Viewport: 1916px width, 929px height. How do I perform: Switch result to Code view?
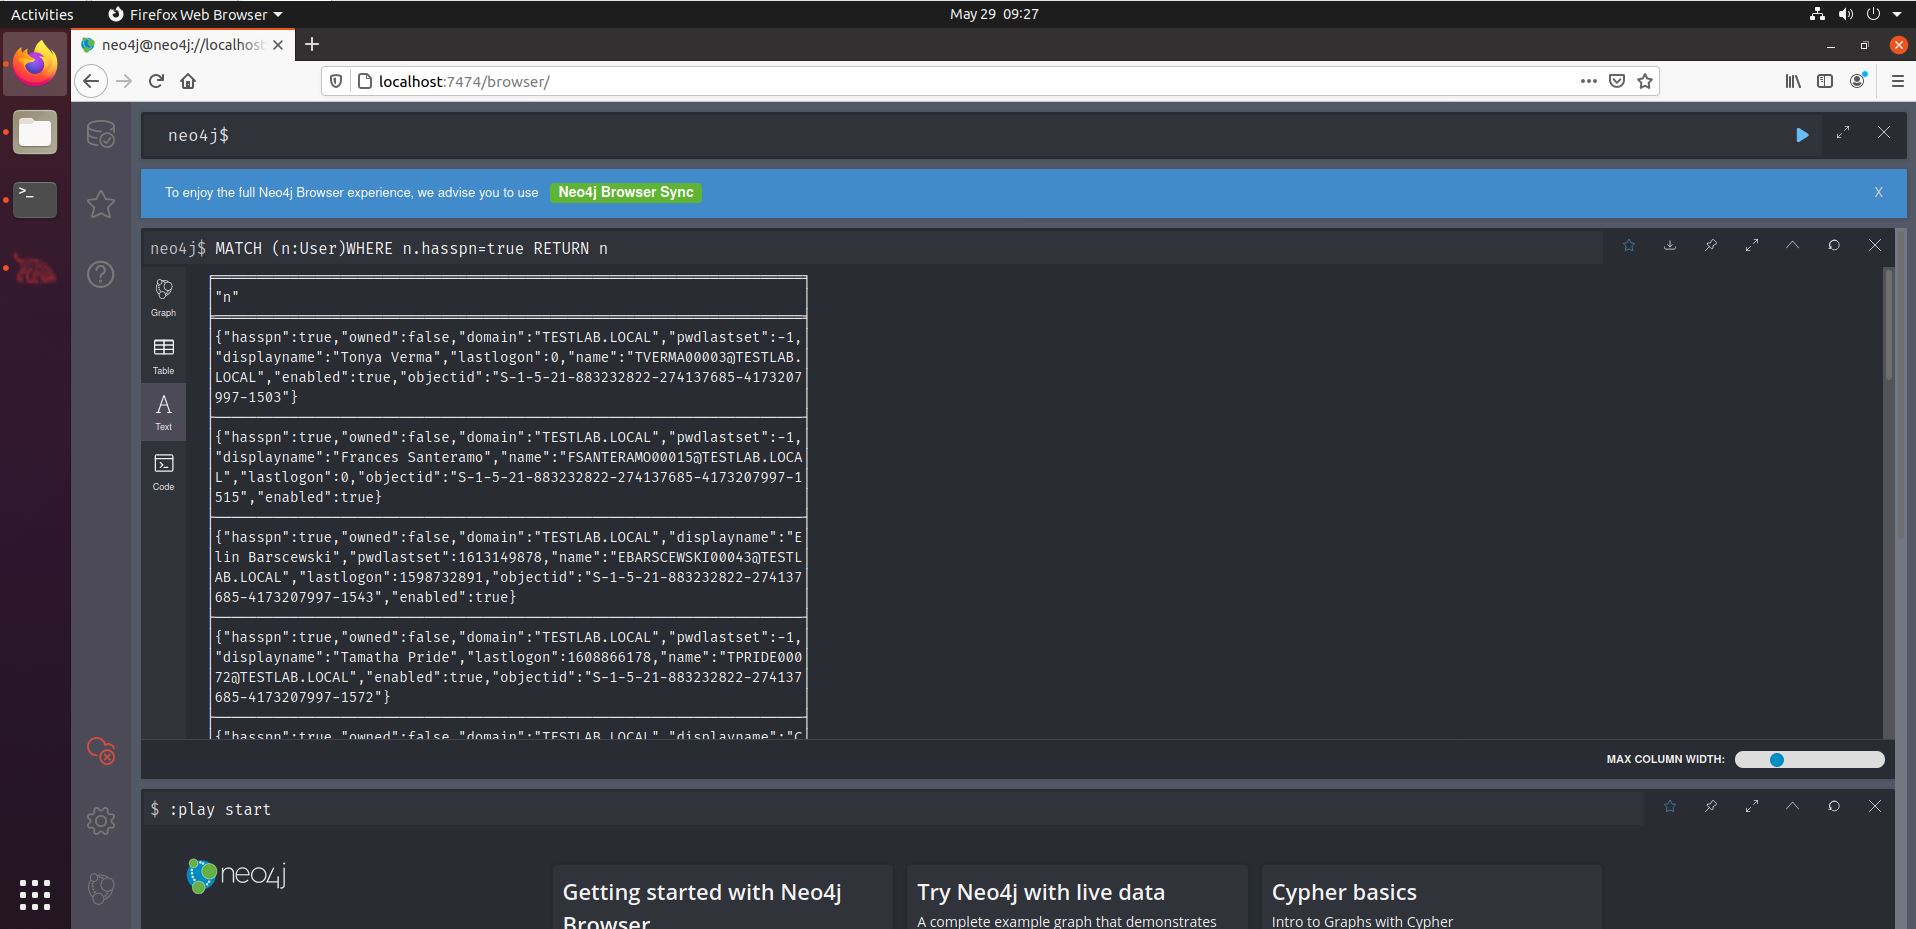pyautogui.click(x=163, y=471)
